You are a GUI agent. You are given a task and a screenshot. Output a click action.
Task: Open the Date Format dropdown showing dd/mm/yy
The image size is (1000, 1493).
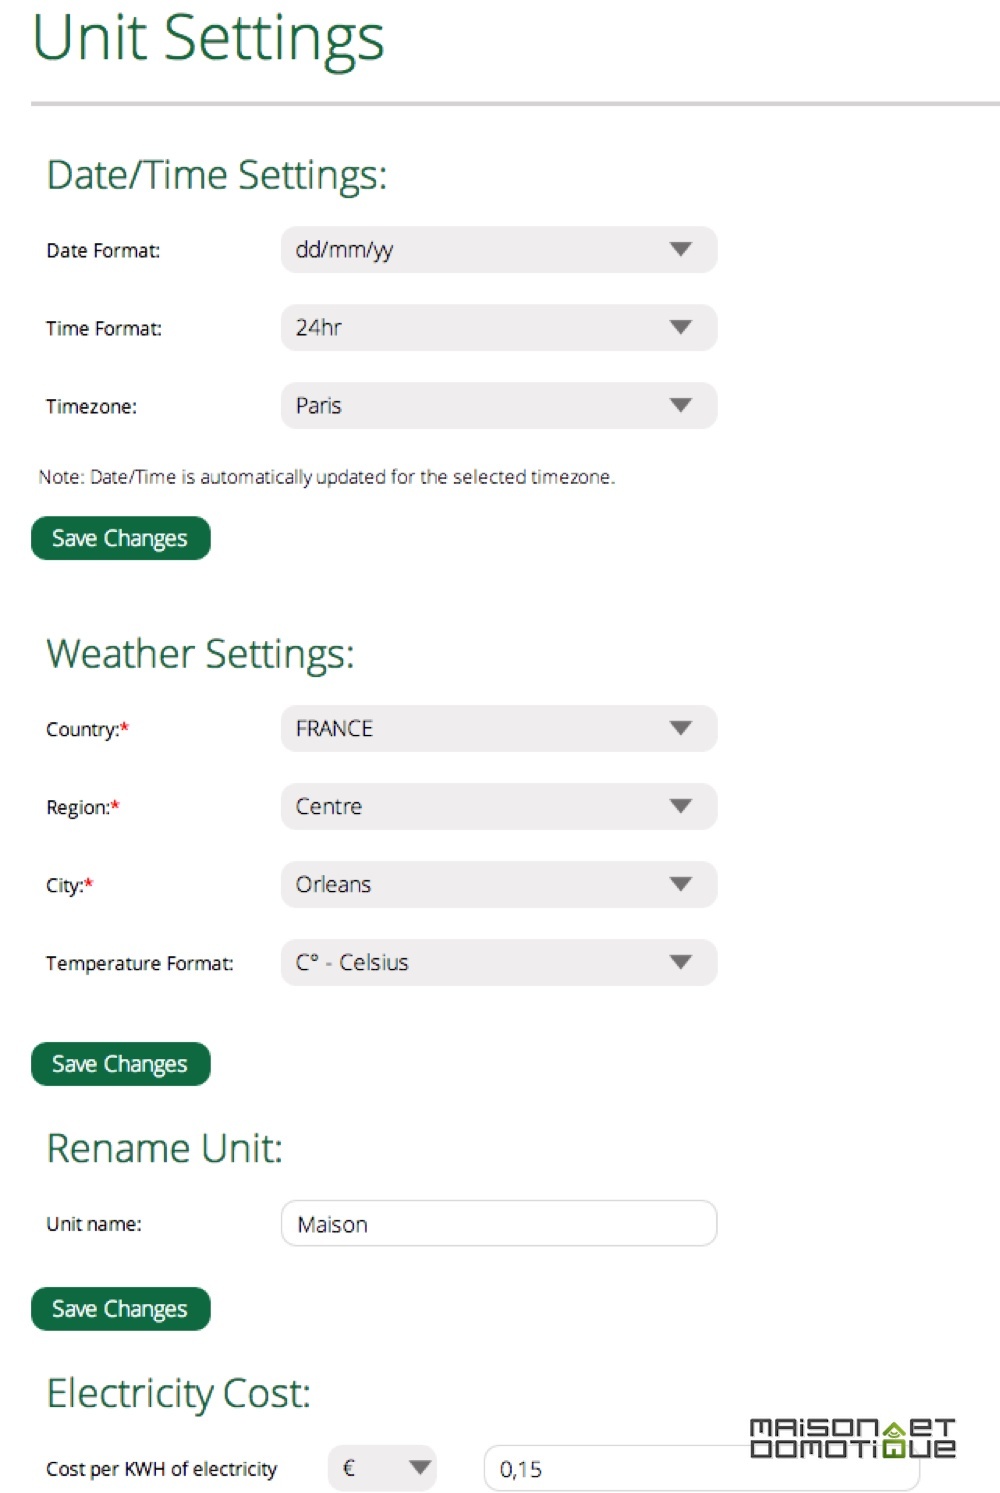click(x=499, y=249)
